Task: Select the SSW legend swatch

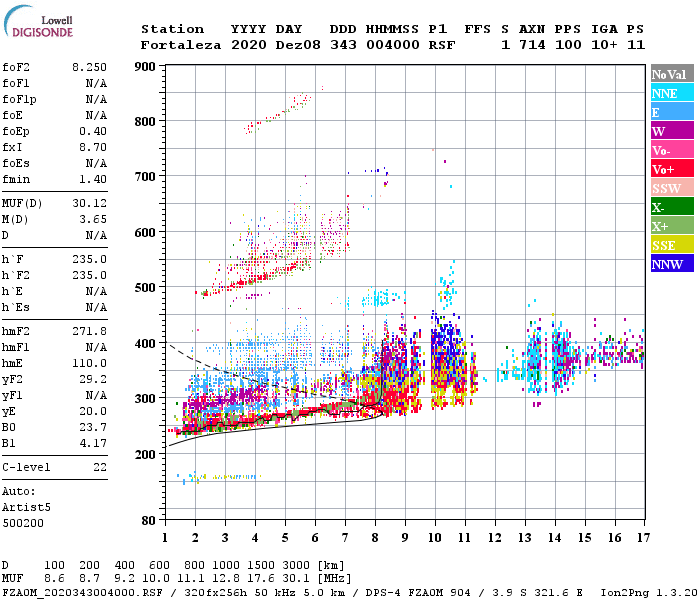Action: coord(672,188)
